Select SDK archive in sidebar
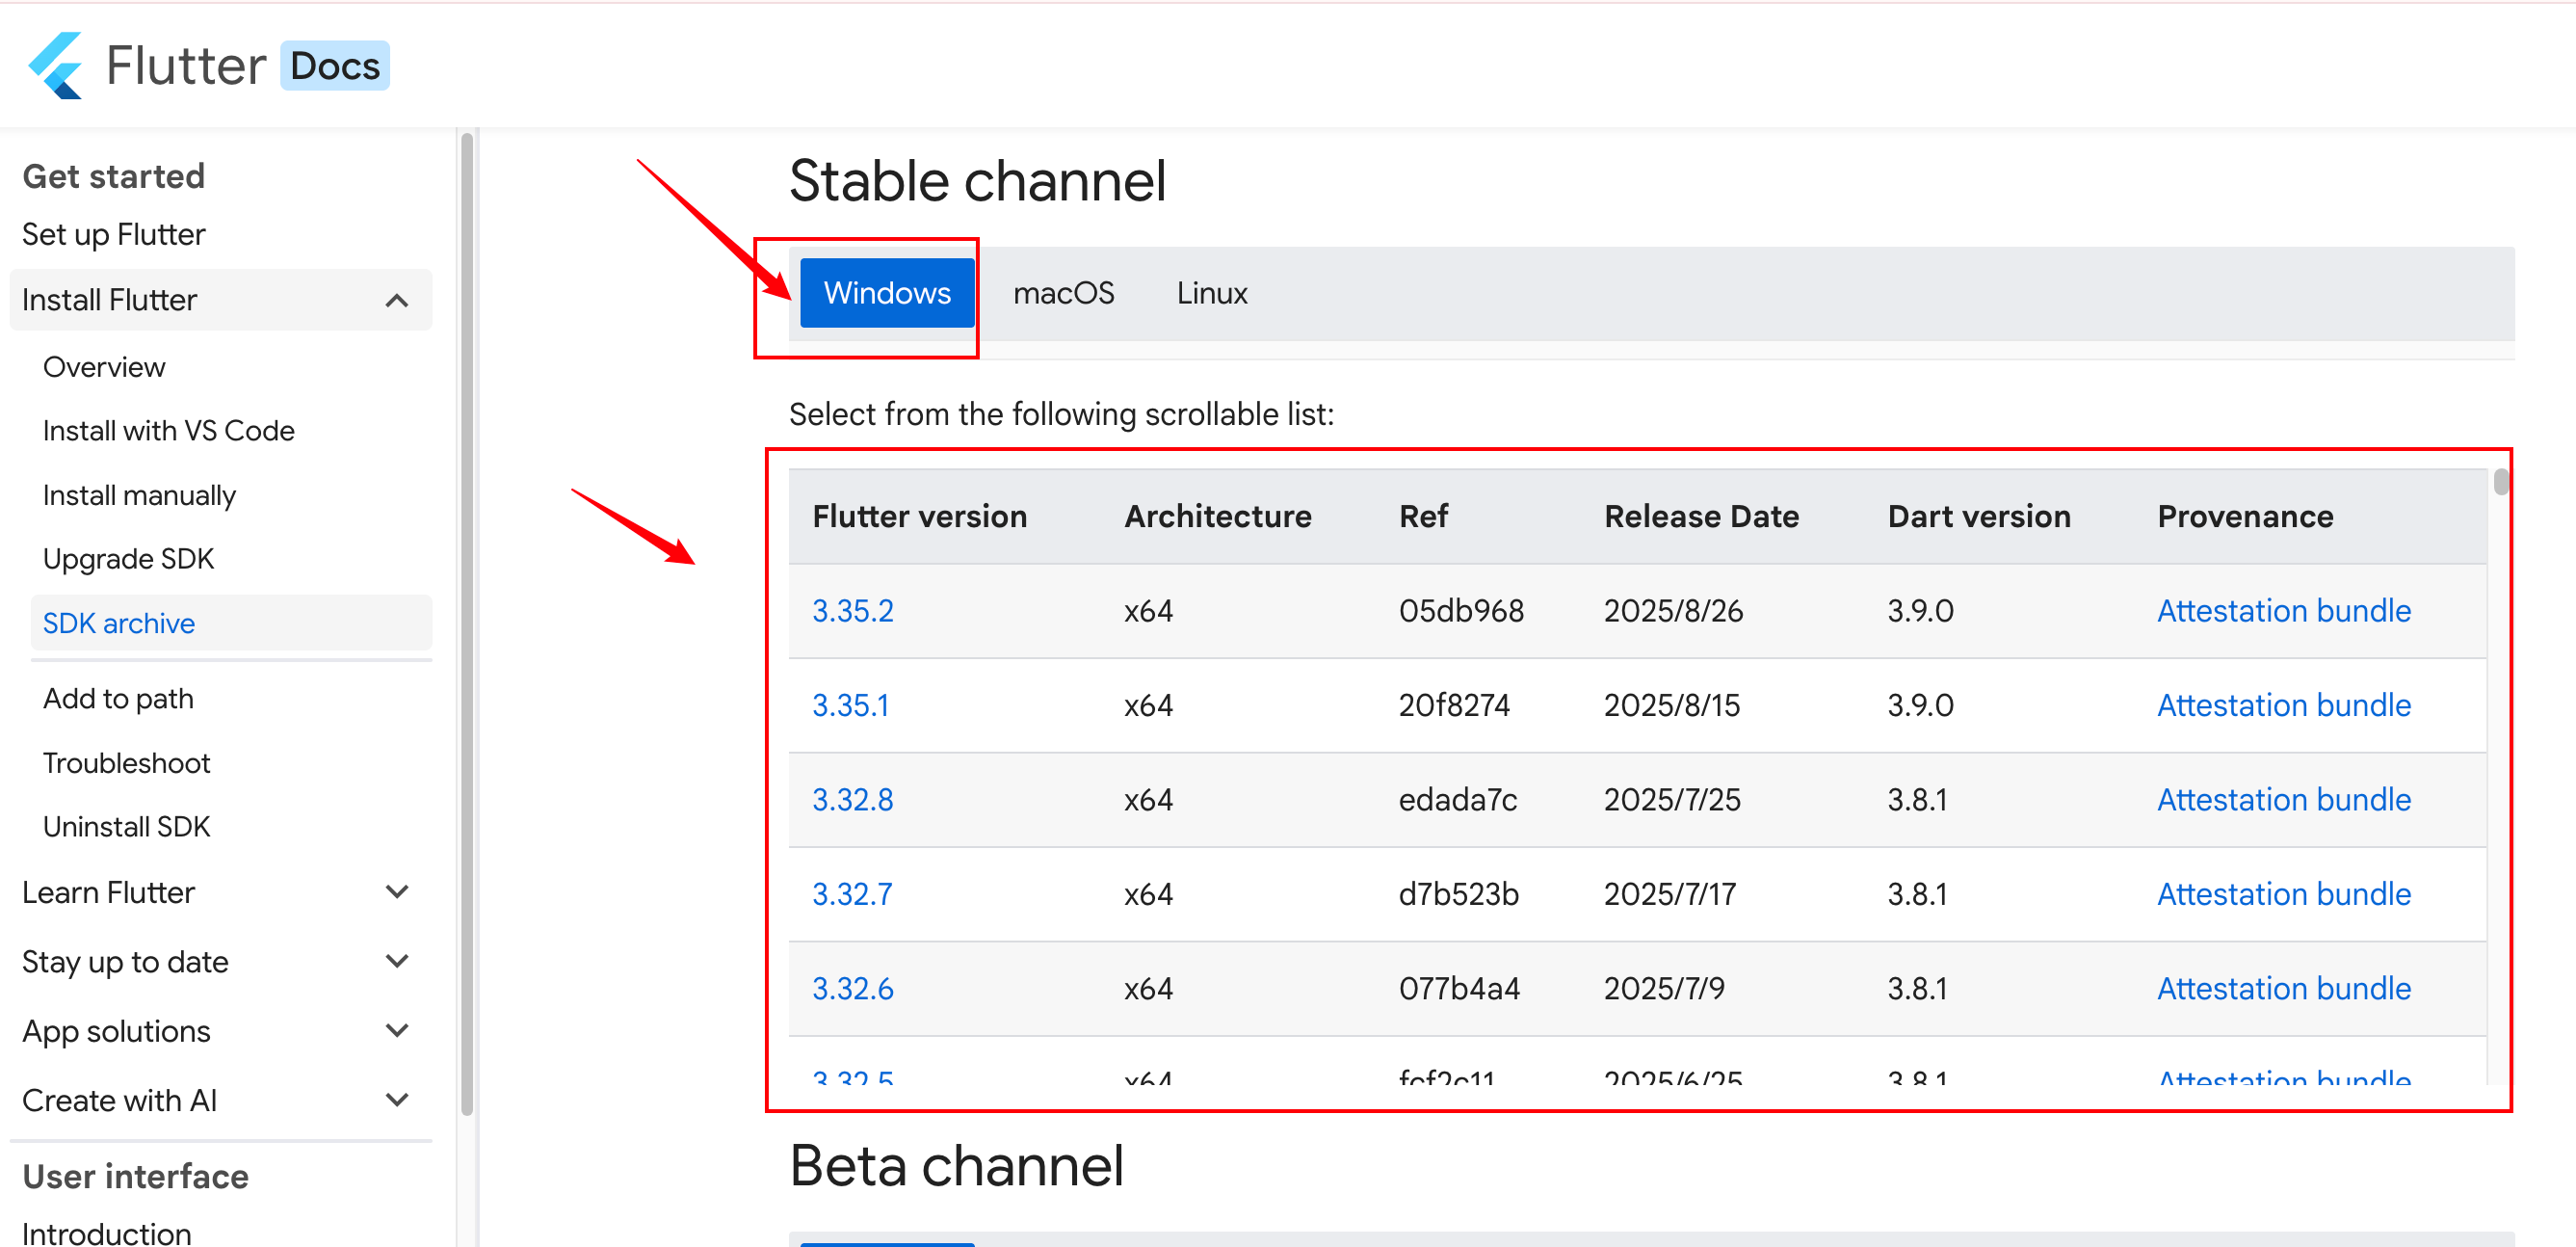Viewport: 2576px width, 1247px height. [x=231, y=623]
